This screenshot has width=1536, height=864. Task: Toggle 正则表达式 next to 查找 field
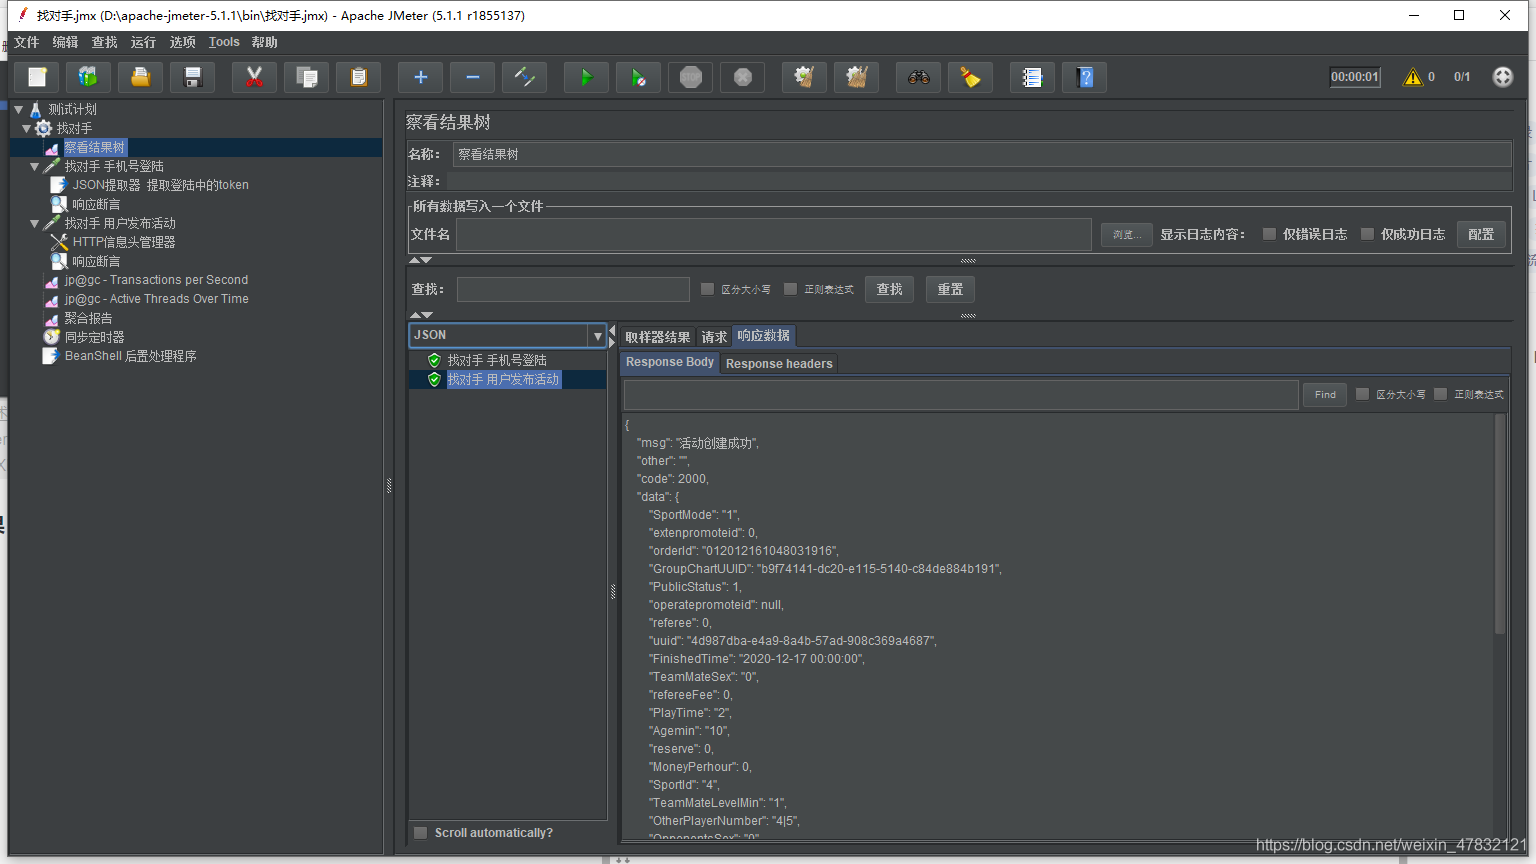[791, 289]
